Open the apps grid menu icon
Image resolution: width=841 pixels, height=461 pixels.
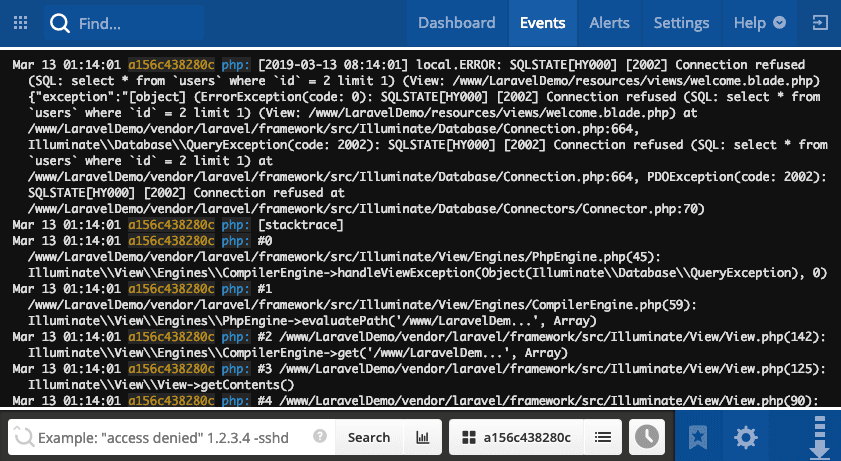pyautogui.click(x=20, y=23)
